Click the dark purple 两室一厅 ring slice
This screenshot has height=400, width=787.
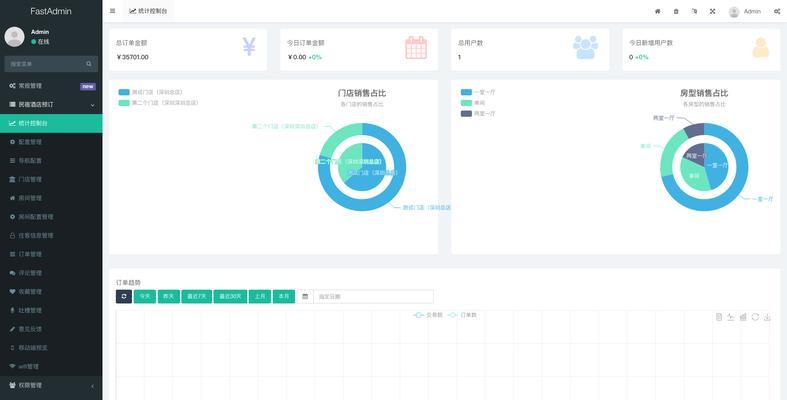coord(695,129)
